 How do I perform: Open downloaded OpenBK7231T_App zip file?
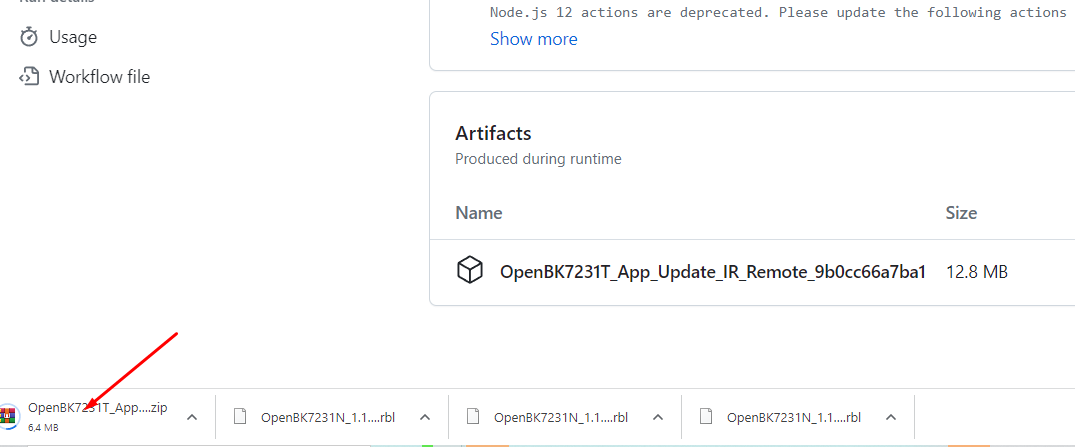tap(97, 408)
